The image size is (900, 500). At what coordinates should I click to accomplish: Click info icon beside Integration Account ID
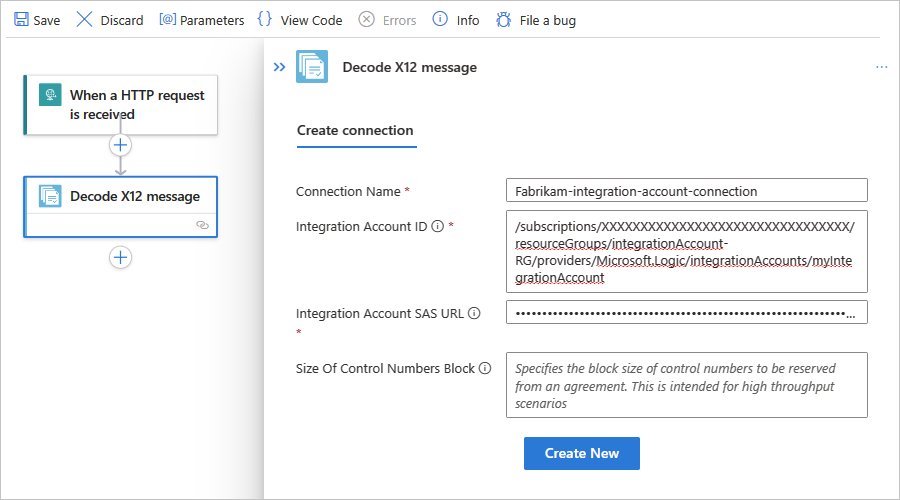[x=437, y=226]
